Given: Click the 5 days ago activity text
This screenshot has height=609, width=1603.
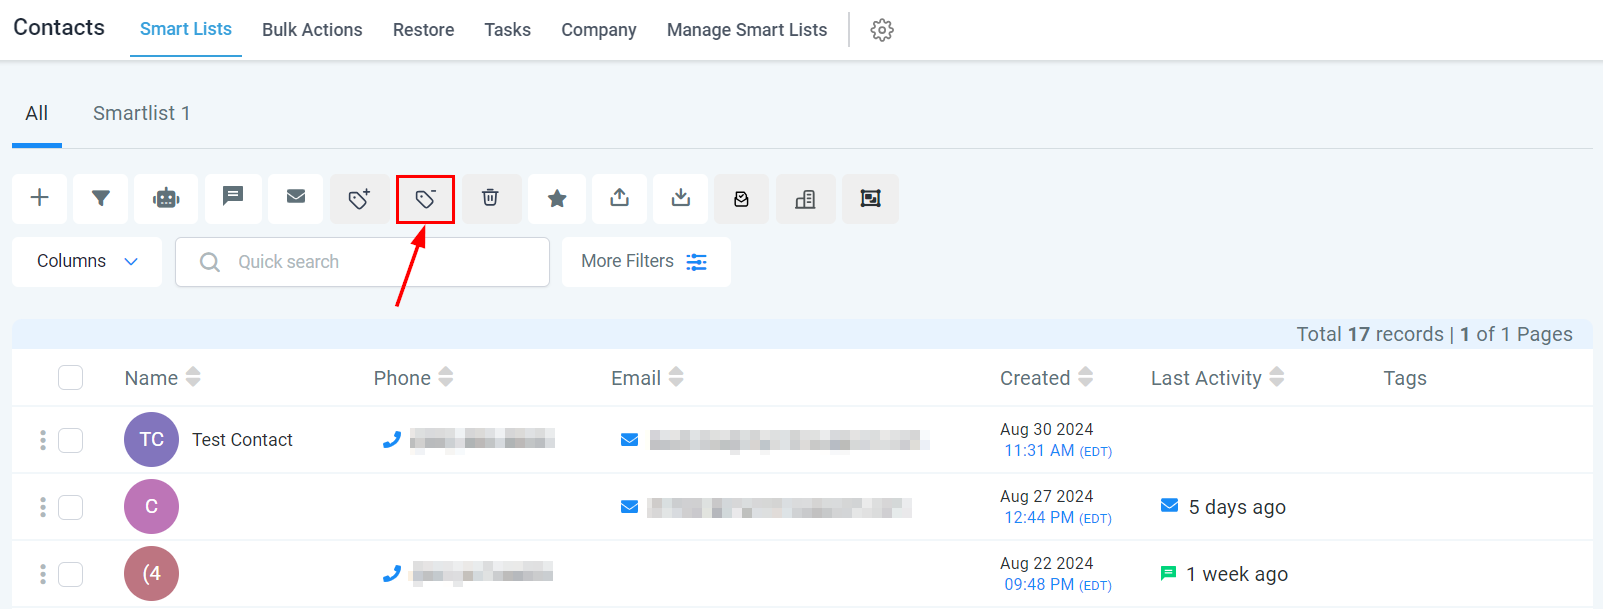Looking at the screenshot, I should tap(1237, 507).
